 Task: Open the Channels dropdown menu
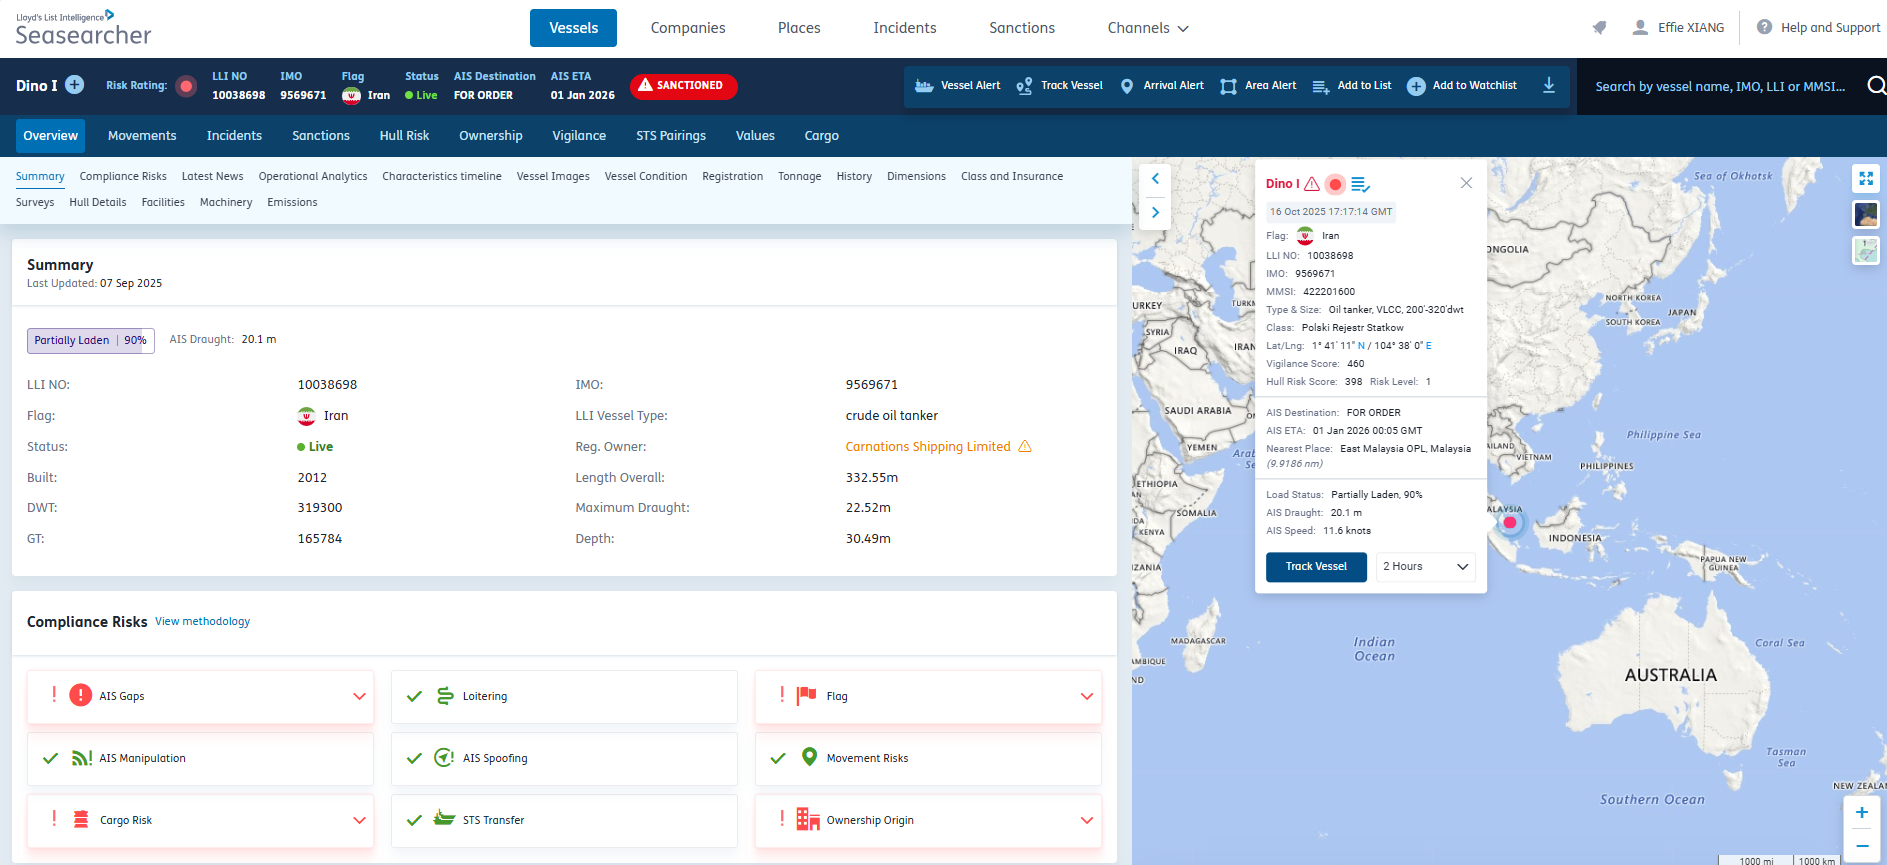tap(1147, 28)
